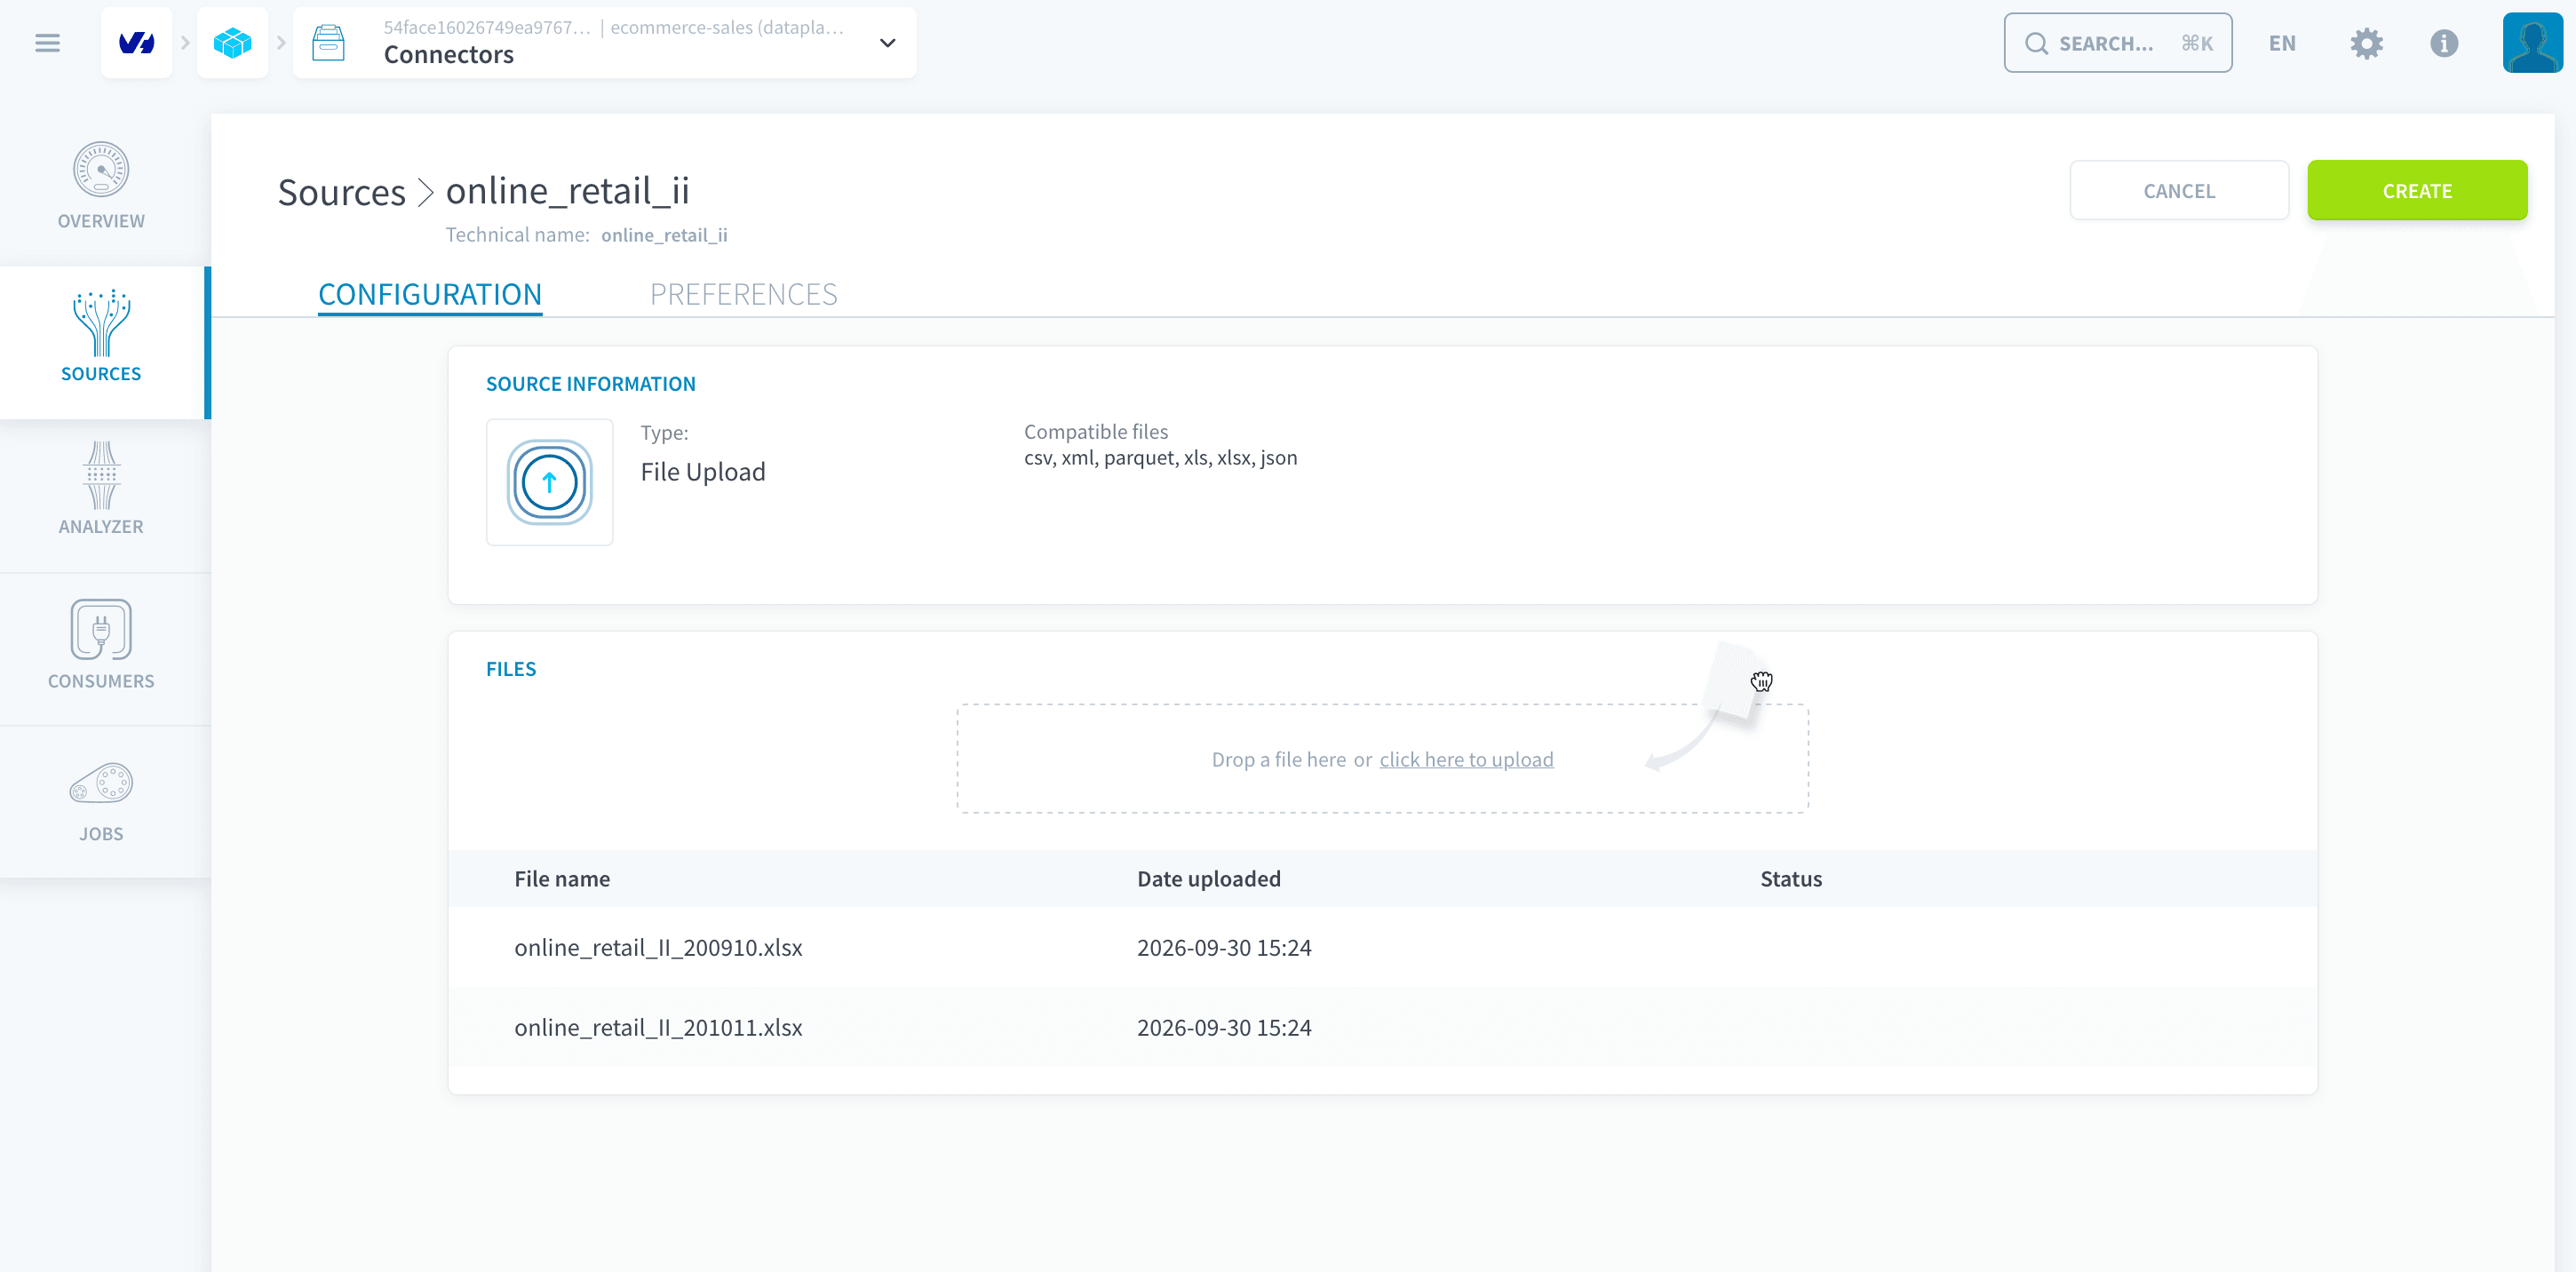Select online_retail_II_201011.xlsx file name
The height and width of the screenshot is (1272, 2576).
[658, 1027]
